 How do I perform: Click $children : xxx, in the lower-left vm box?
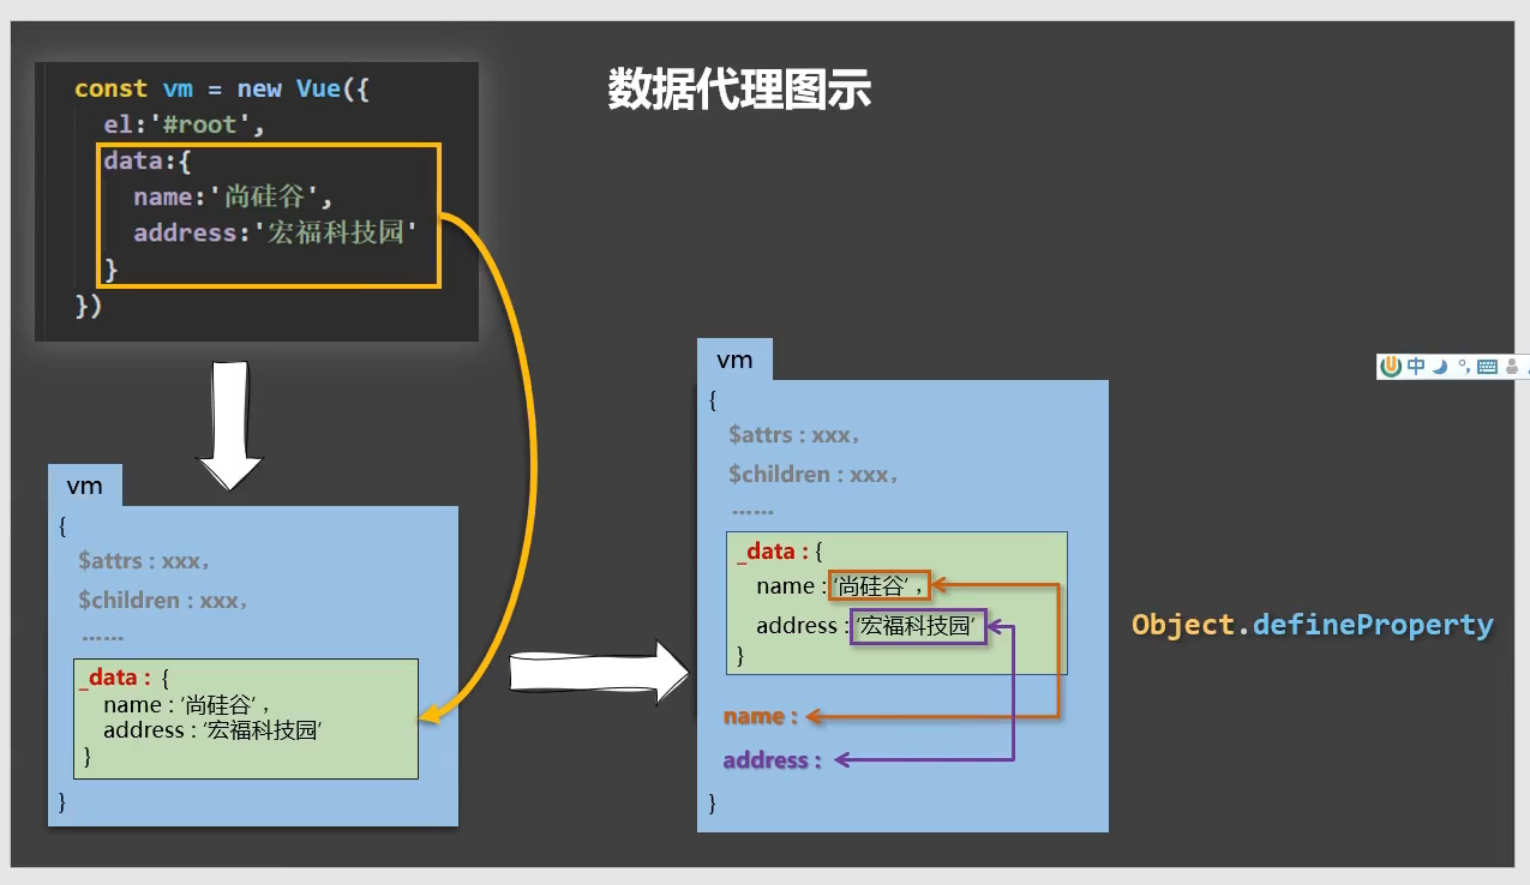click(163, 600)
